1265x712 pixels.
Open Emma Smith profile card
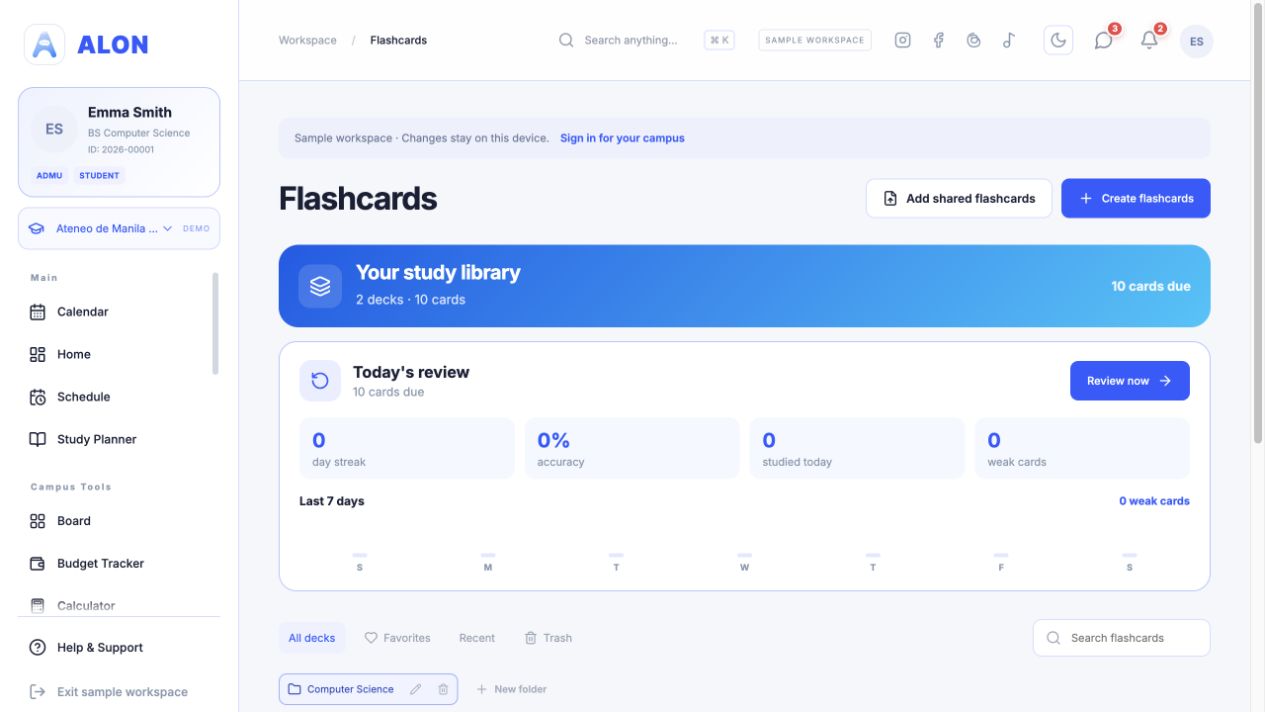click(119, 142)
